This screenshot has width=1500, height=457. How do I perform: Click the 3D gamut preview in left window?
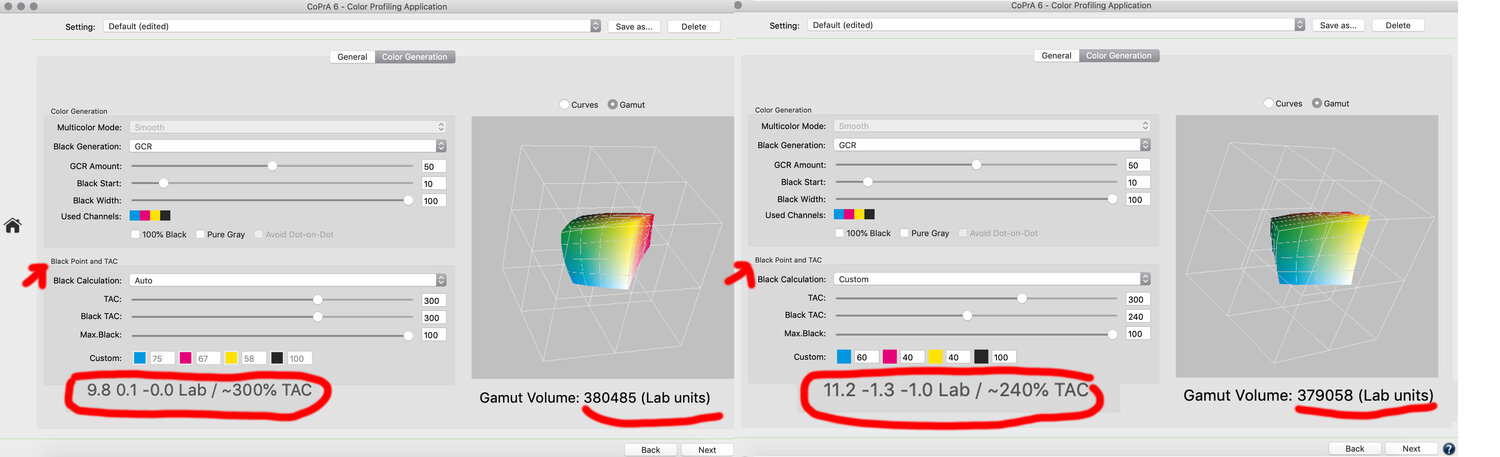[x=602, y=247]
